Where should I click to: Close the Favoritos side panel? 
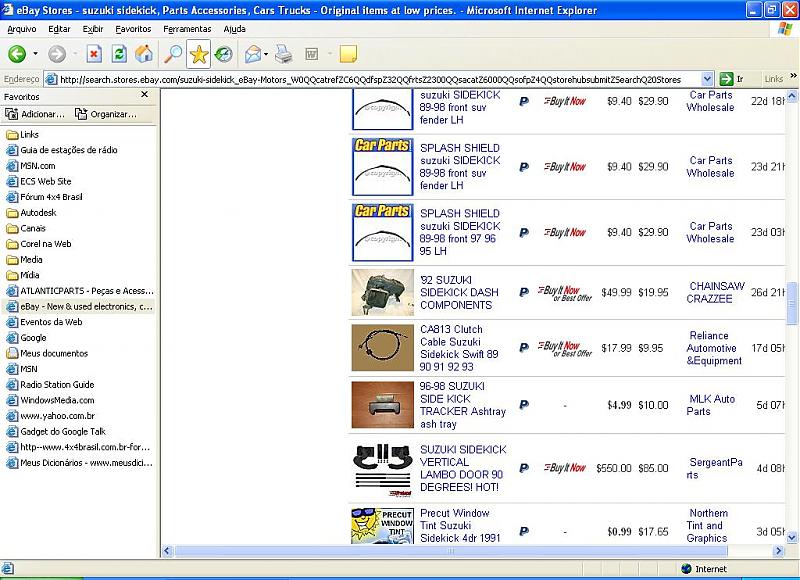click(144, 95)
